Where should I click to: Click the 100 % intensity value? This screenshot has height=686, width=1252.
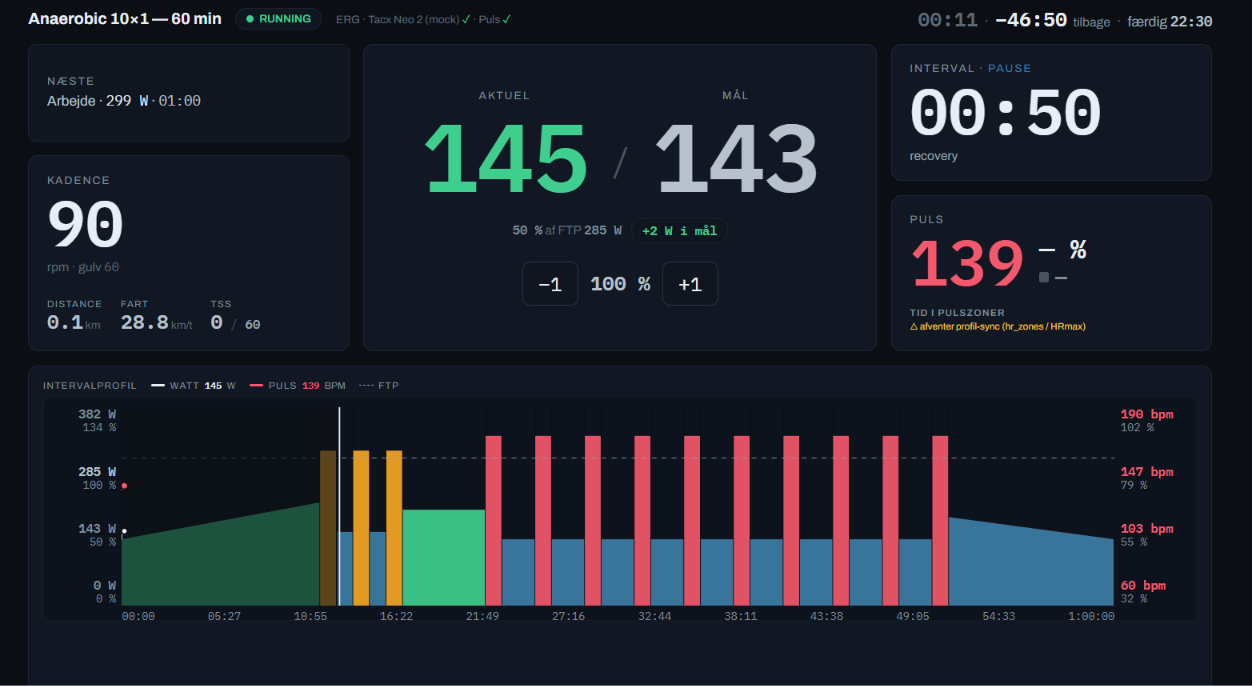tap(620, 284)
